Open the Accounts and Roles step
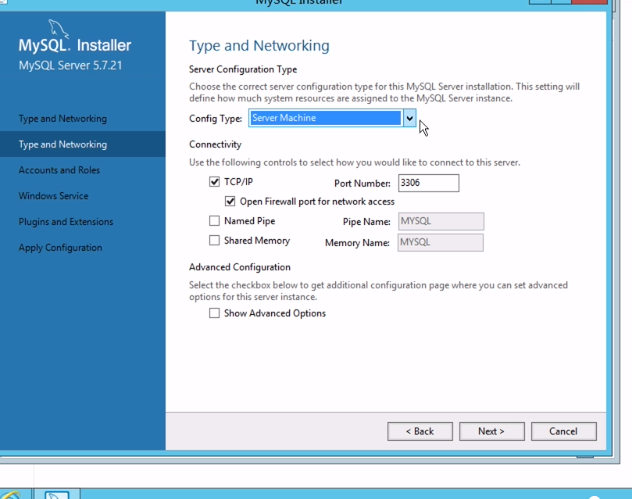This screenshot has height=499, width=632. 59,170
